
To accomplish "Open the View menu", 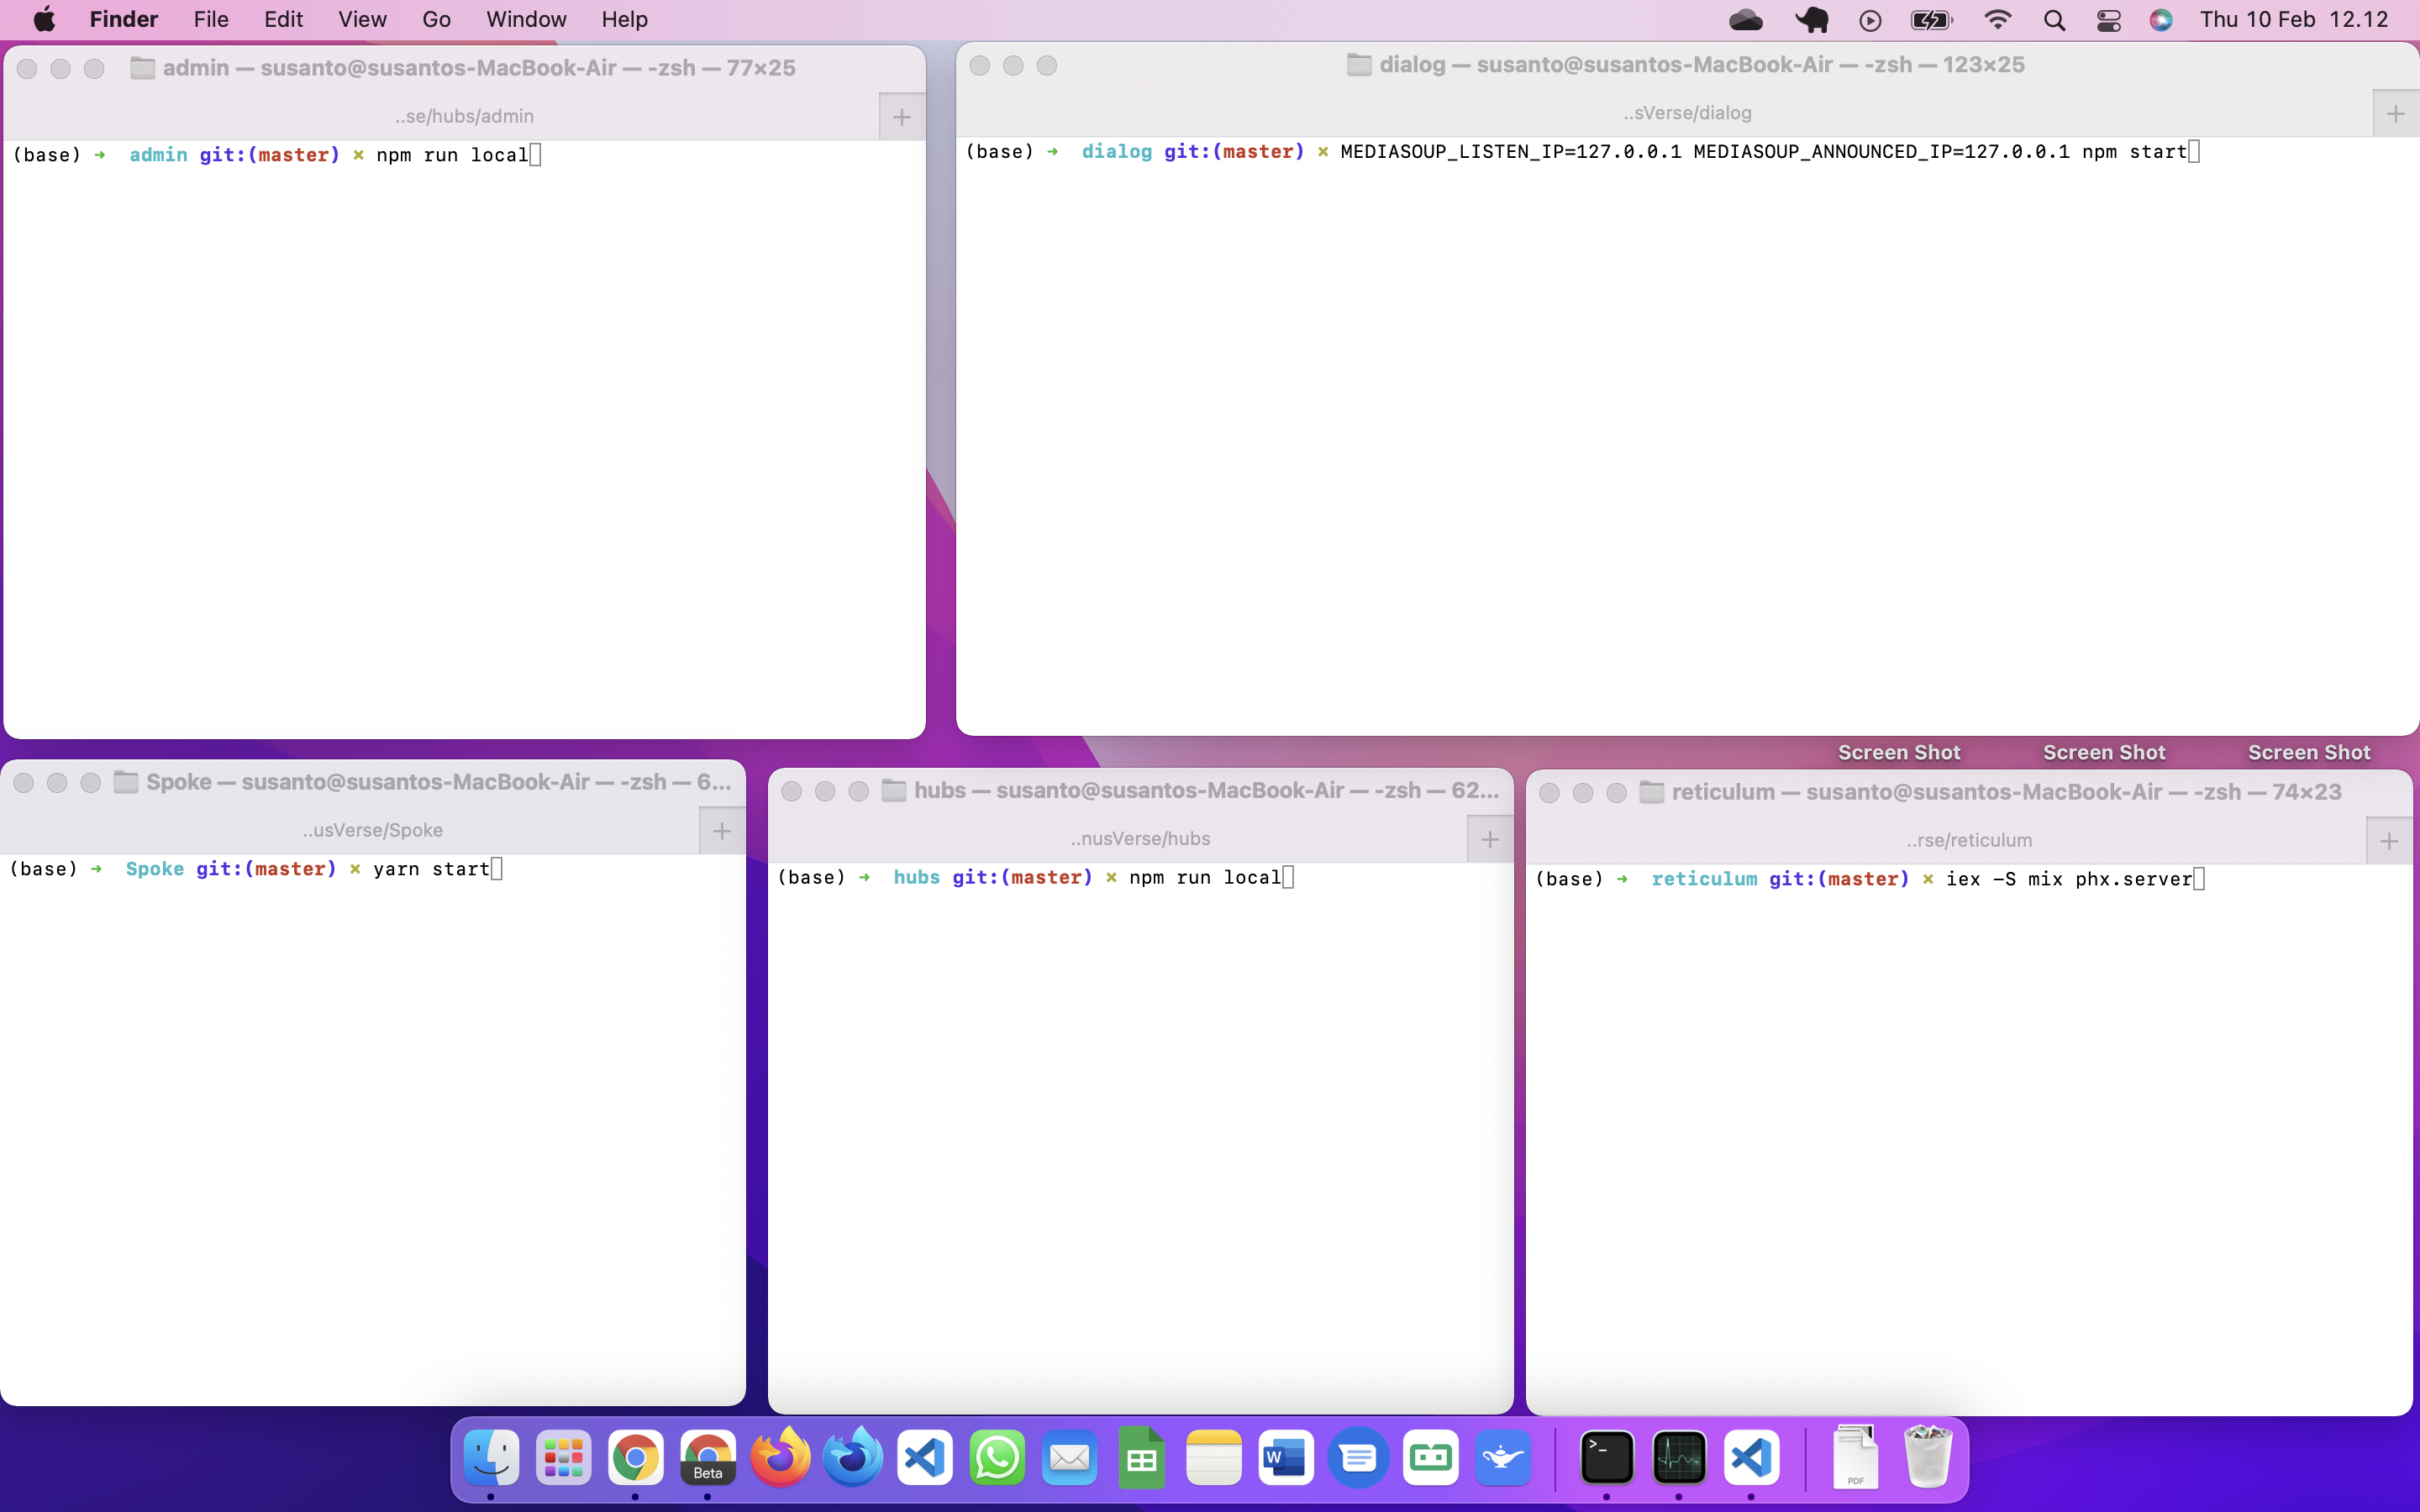I will pyautogui.click(x=362, y=19).
